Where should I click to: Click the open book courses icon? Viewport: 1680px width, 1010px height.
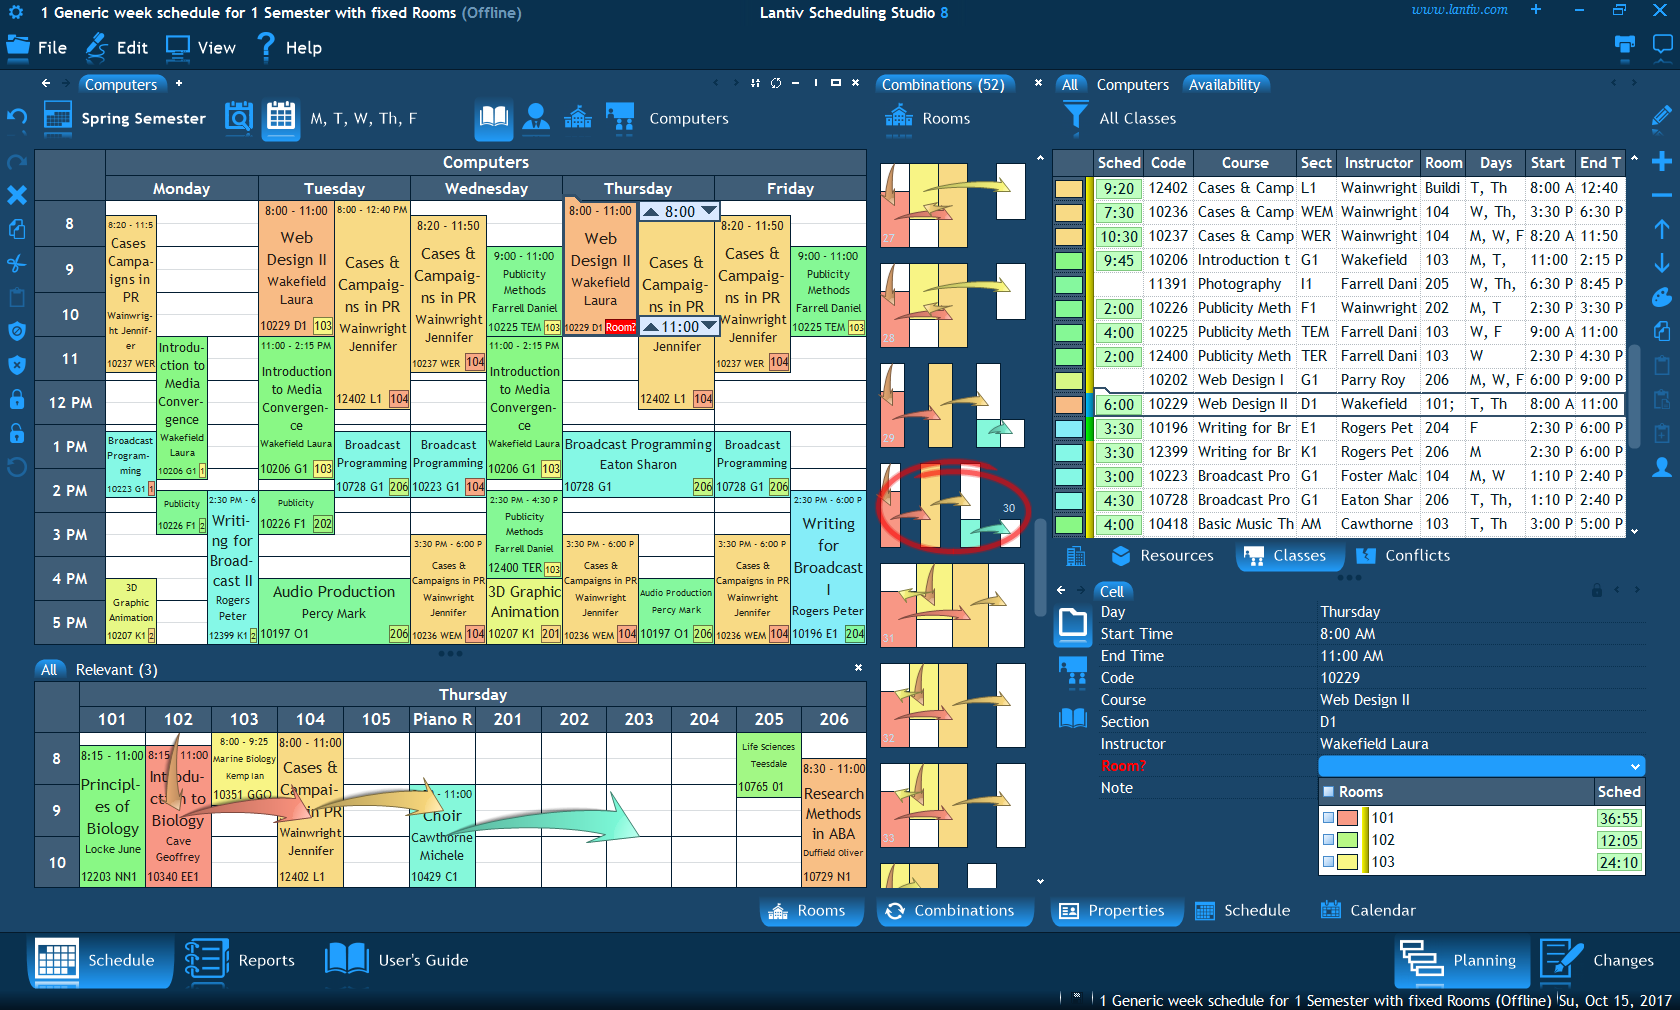pos(494,118)
